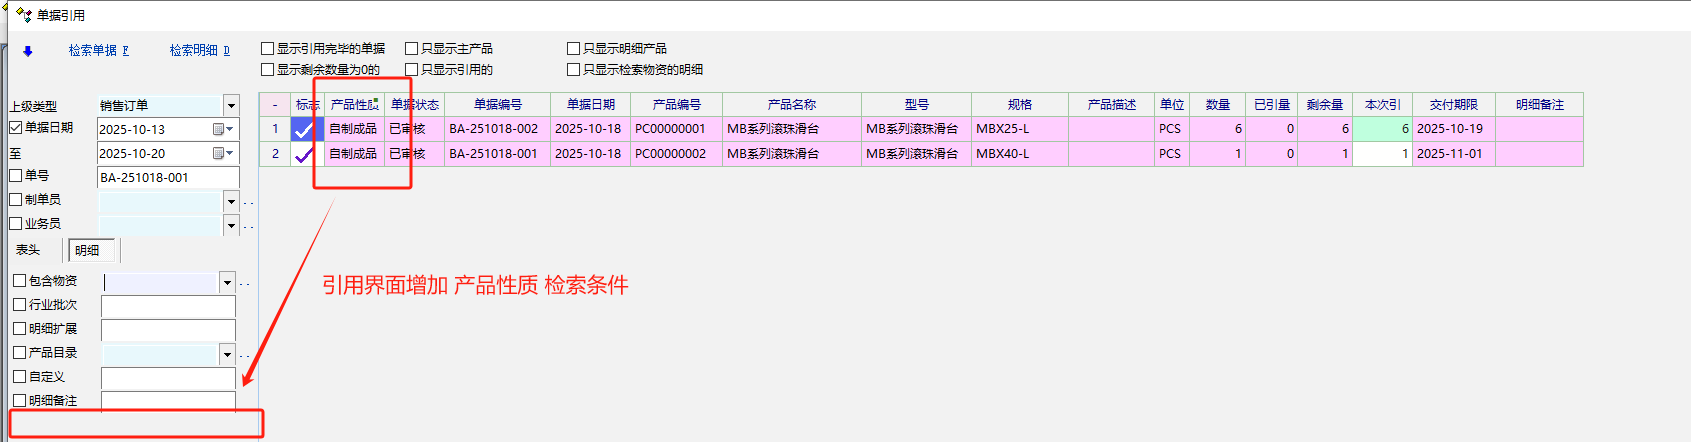Image resolution: width=1691 pixels, height=442 pixels.
Task: Sort by 交付期限 column header
Action: coord(1453,105)
